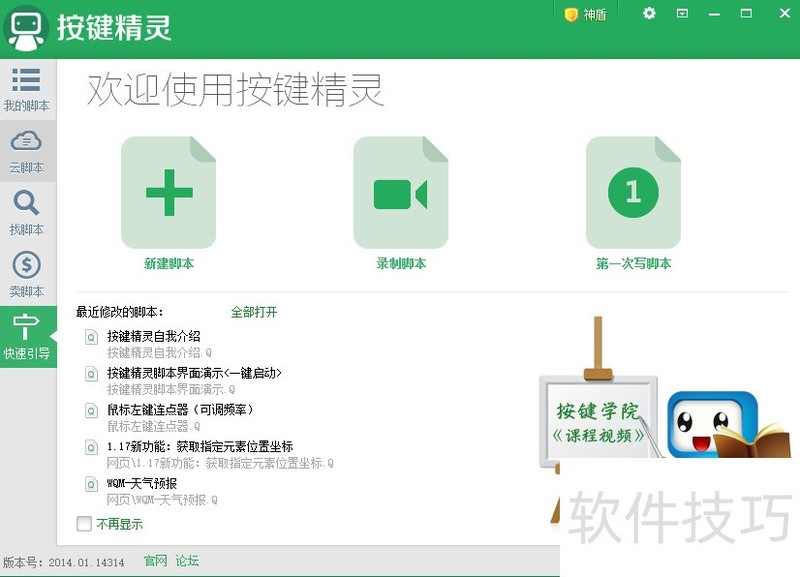The width and height of the screenshot is (800, 577).
Task: Click the 按键精灵 robot logo
Action: [x=26, y=29]
